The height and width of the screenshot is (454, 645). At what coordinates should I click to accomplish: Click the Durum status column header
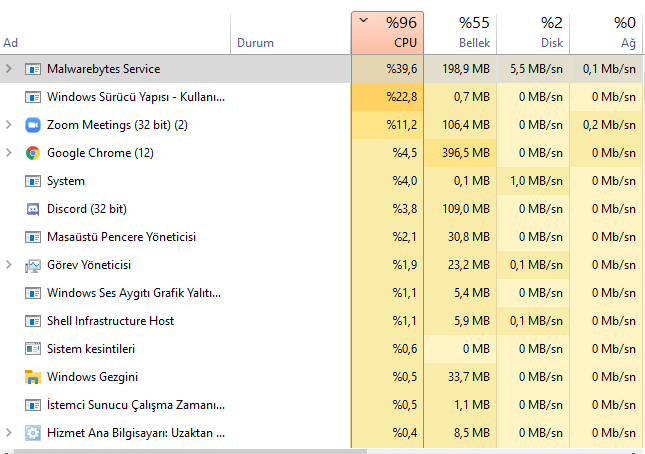tap(255, 43)
